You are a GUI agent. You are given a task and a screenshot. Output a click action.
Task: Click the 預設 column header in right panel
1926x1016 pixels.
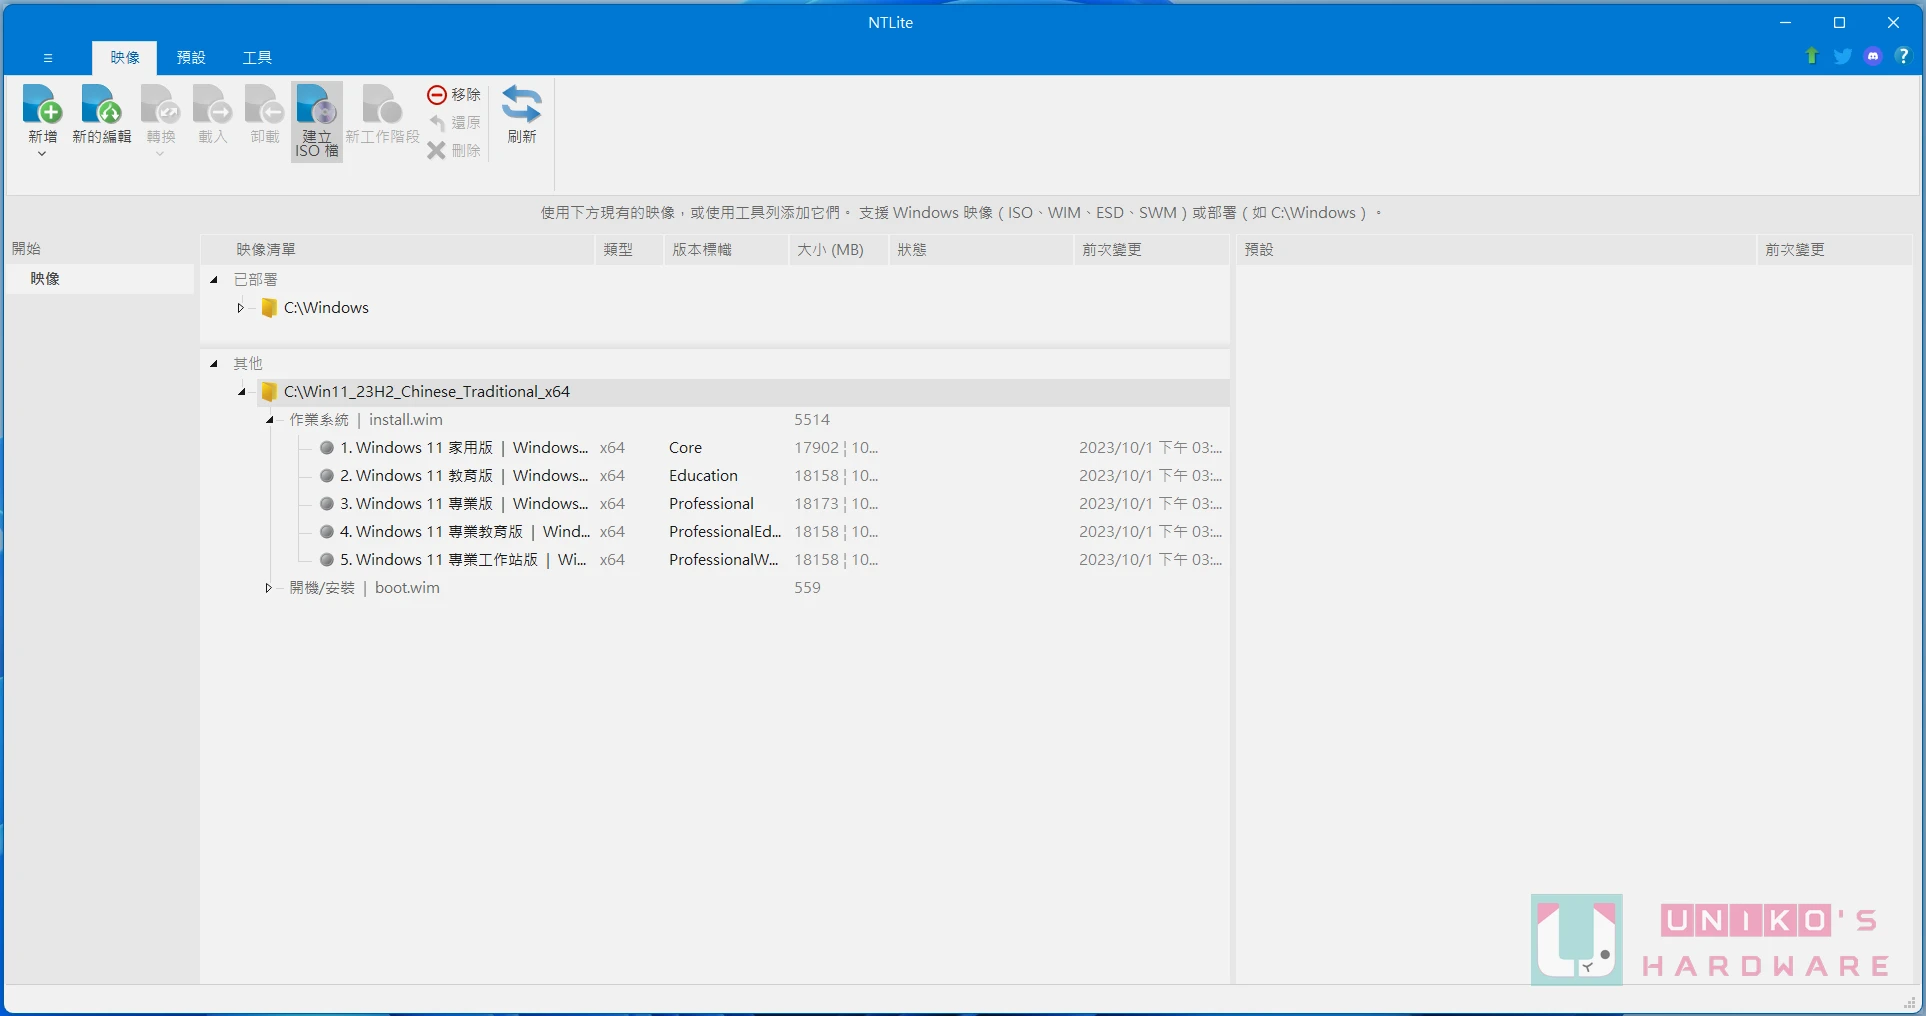pos(1496,250)
